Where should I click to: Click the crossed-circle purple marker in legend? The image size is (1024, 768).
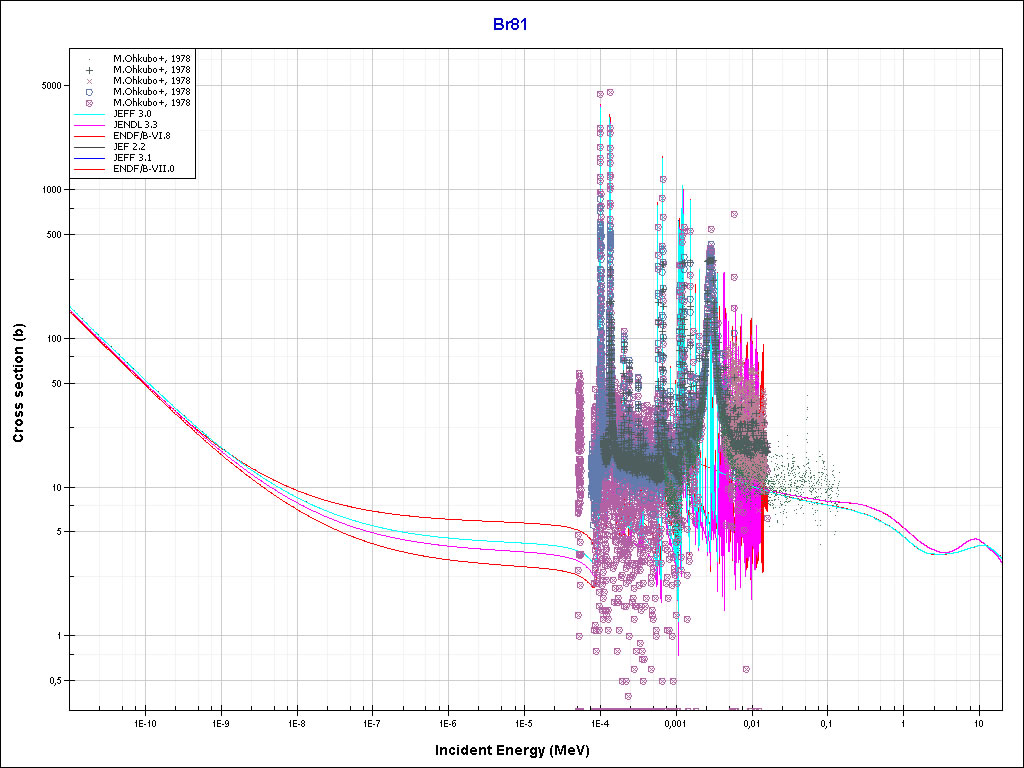[x=89, y=102]
